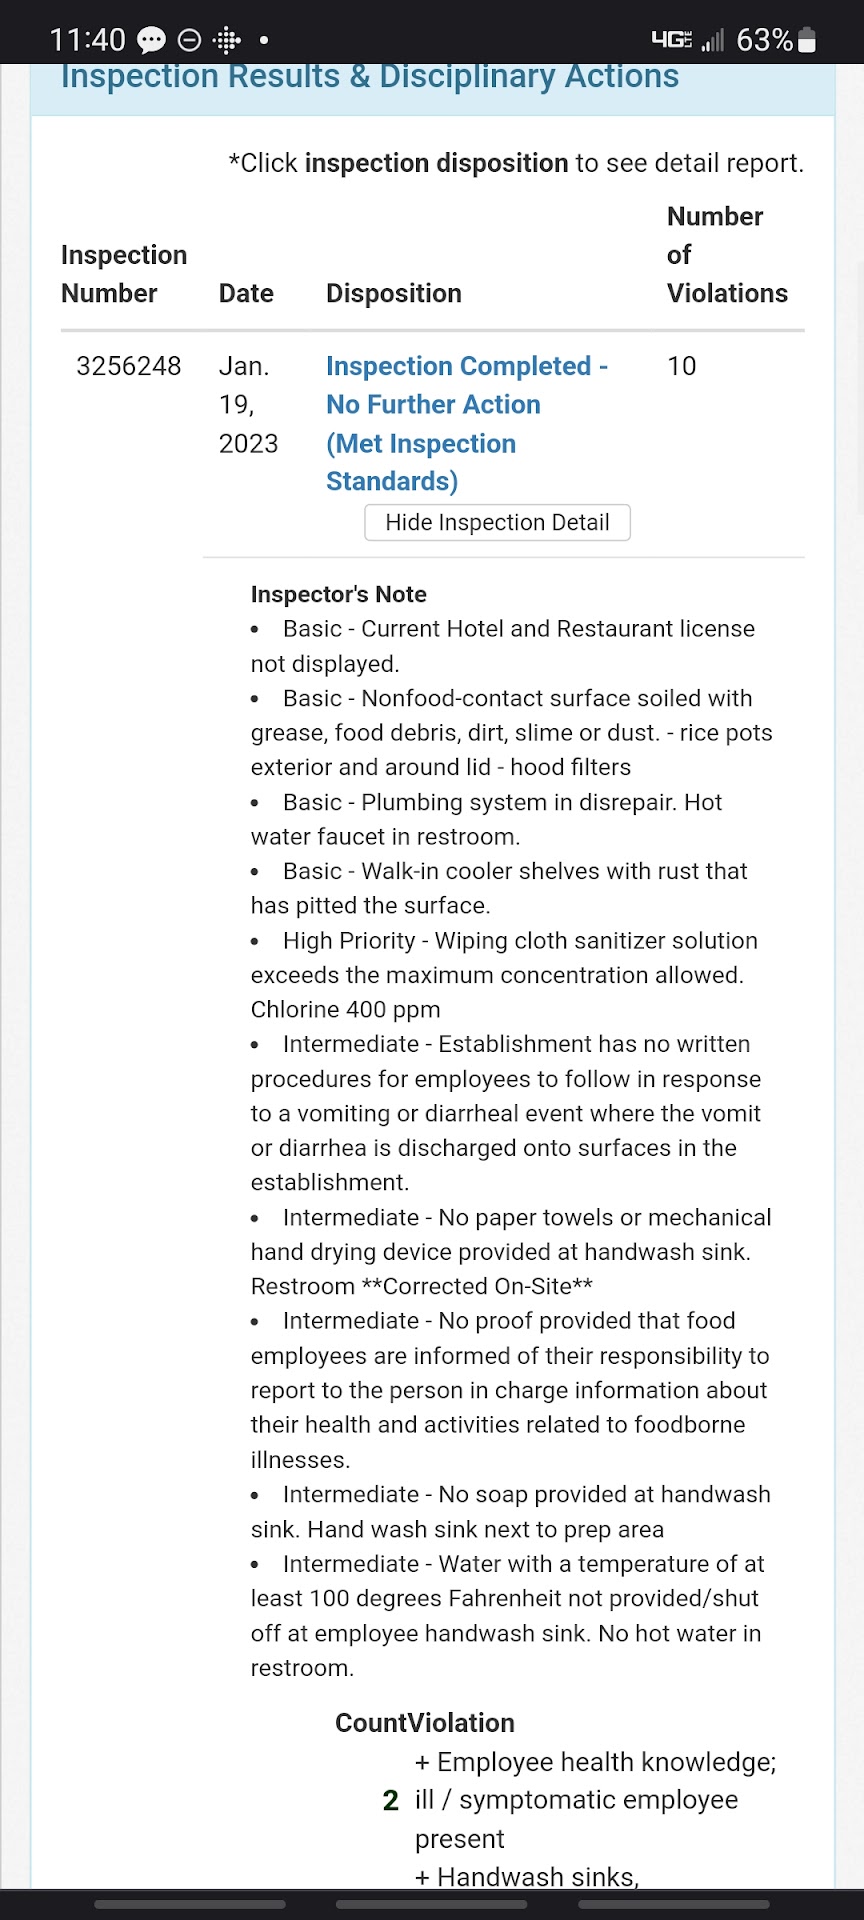Tap the Inspection Results & Disciplinary Actions heading
864x1920 pixels.
[370, 76]
